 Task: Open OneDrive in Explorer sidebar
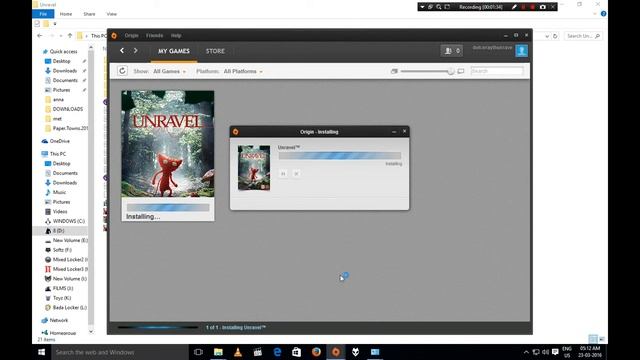pos(60,141)
